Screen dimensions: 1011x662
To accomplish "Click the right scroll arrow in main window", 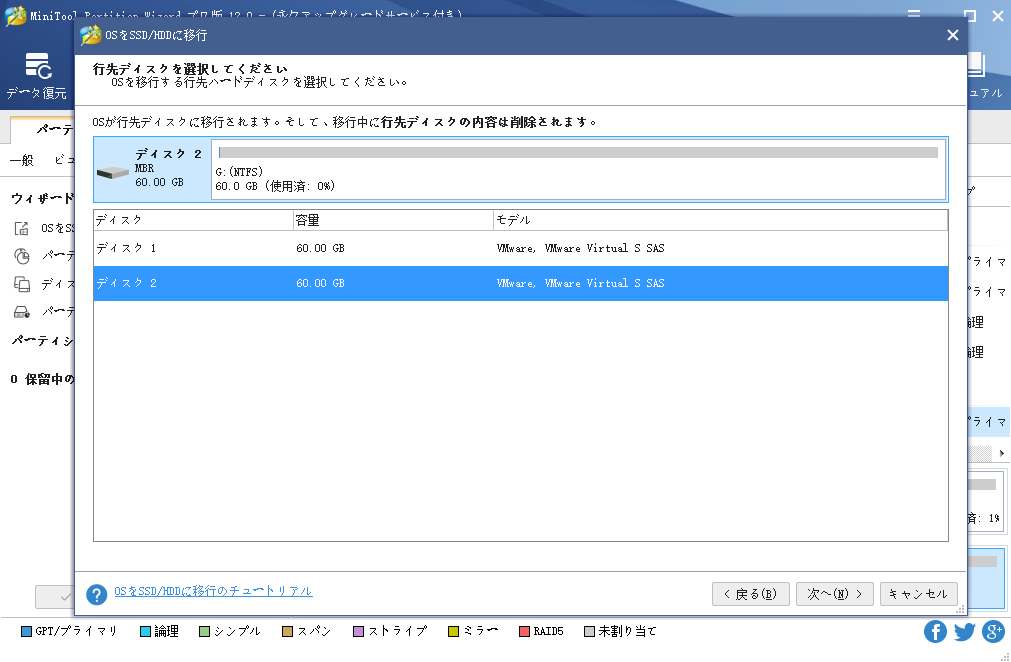I will click(1002, 453).
